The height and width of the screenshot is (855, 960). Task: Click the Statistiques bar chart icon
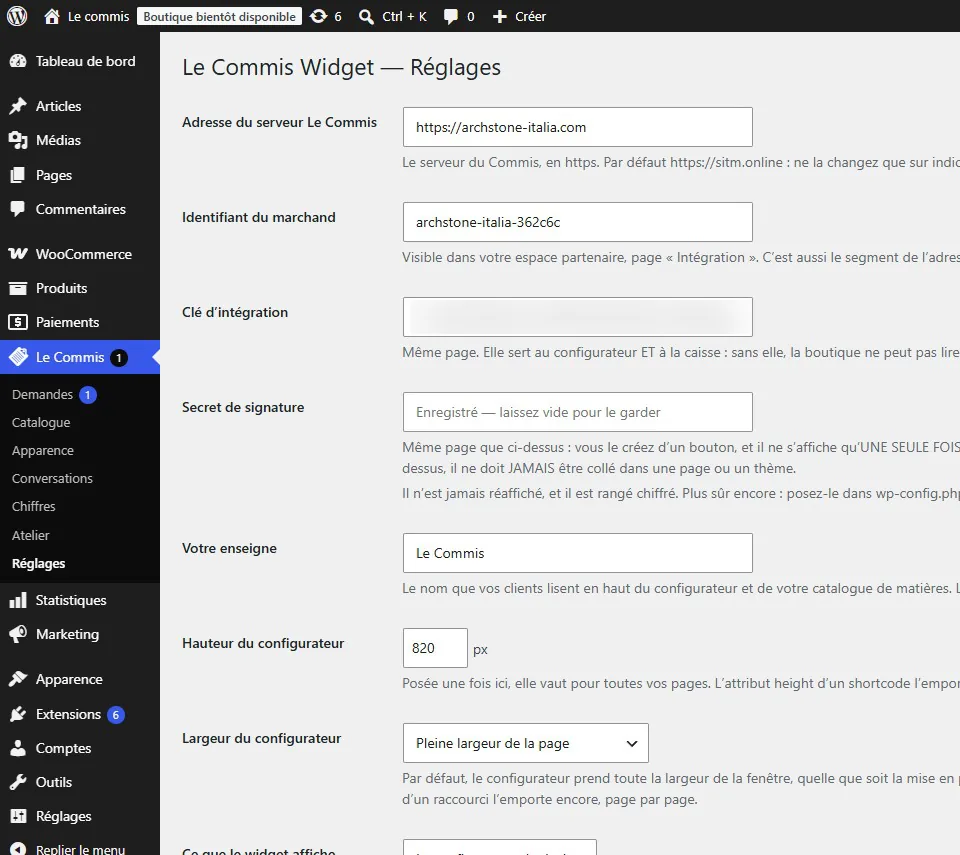(x=18, y=600)
